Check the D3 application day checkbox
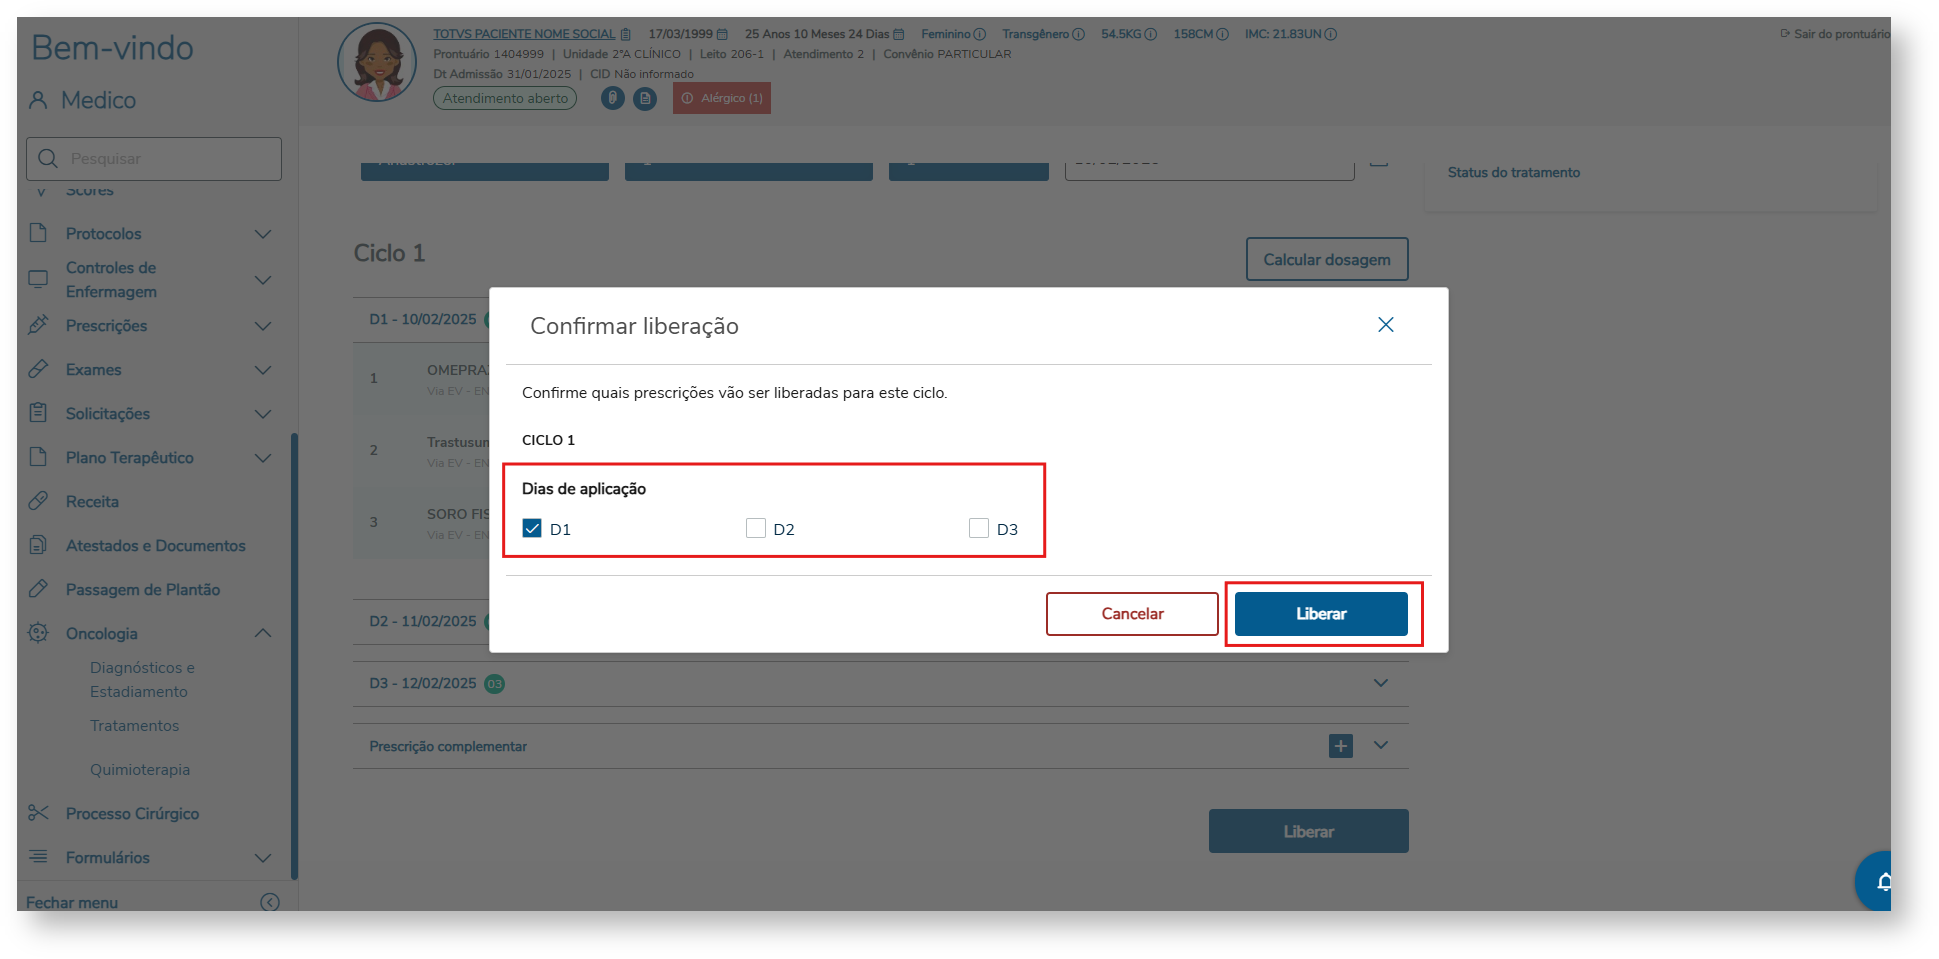Viewport: 1939px width, 959px height. click(979, 528)
